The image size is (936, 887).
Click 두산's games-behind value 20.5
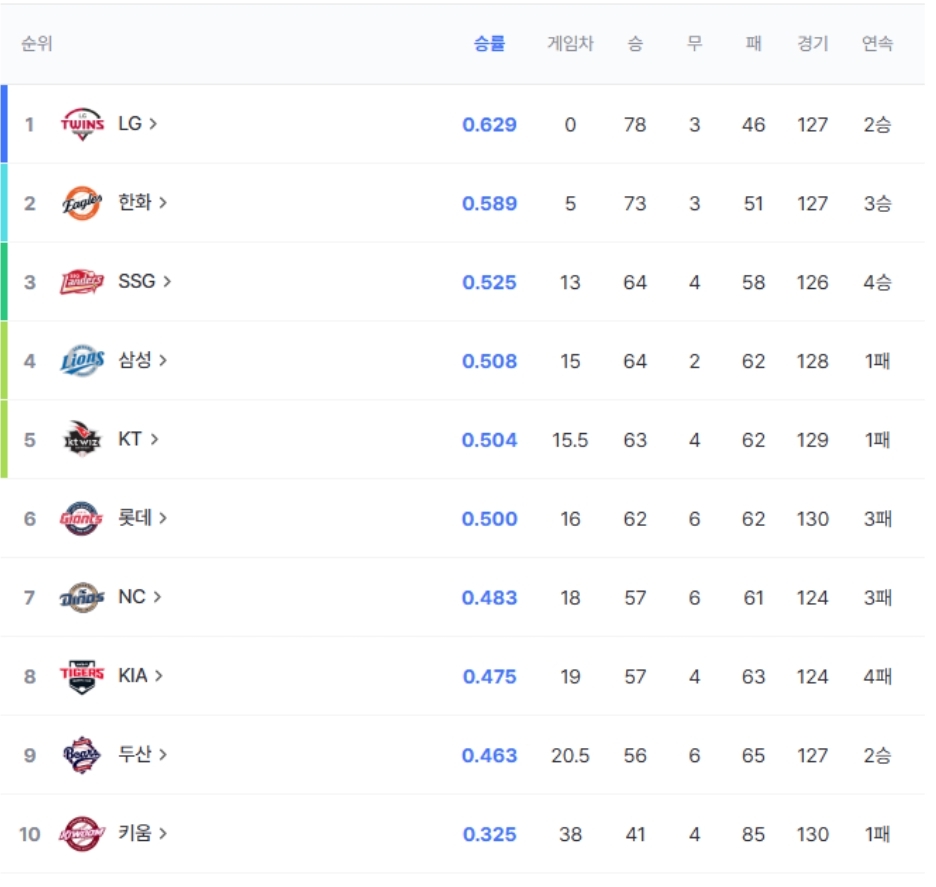click(x=570, y=756)
